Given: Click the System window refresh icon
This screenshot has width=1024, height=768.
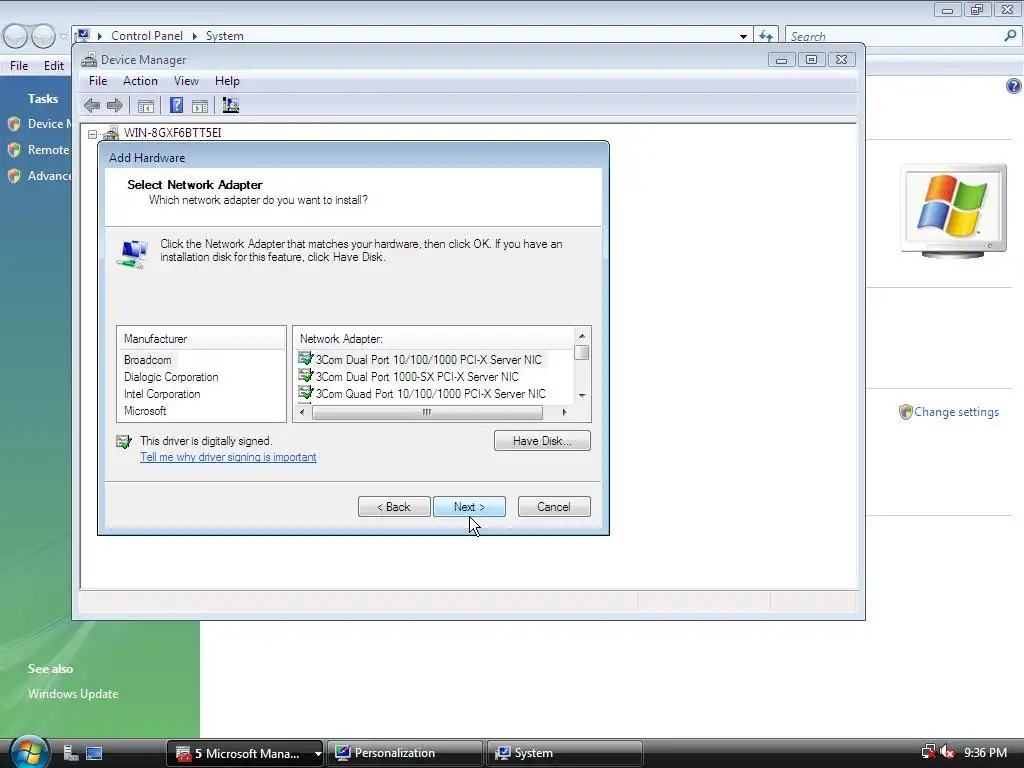Looking at the screenshot, I should tap(766, 37).
